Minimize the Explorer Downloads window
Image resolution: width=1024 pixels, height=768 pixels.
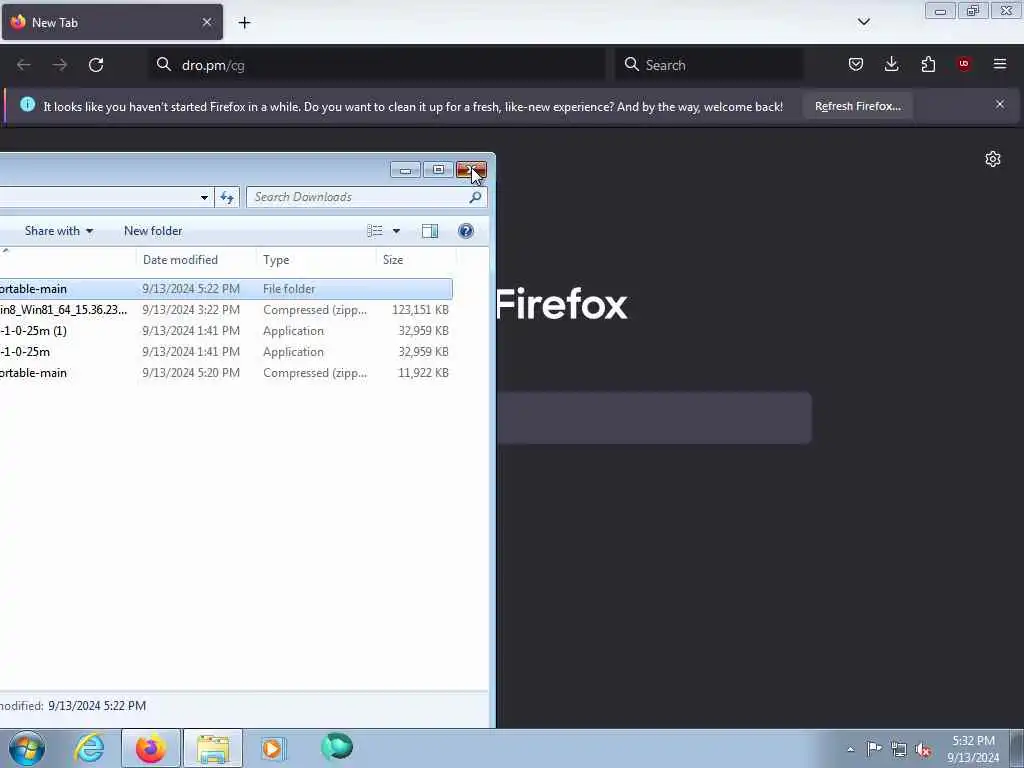[406, 170]
